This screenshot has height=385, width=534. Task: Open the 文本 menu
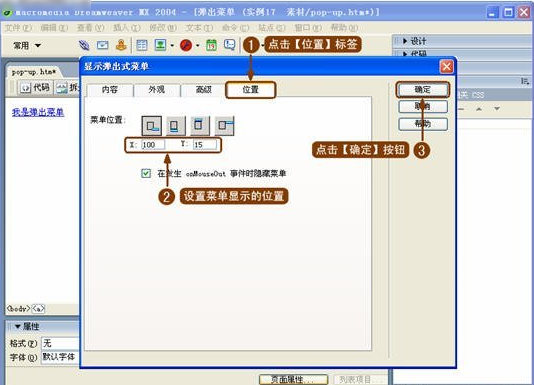199,28
